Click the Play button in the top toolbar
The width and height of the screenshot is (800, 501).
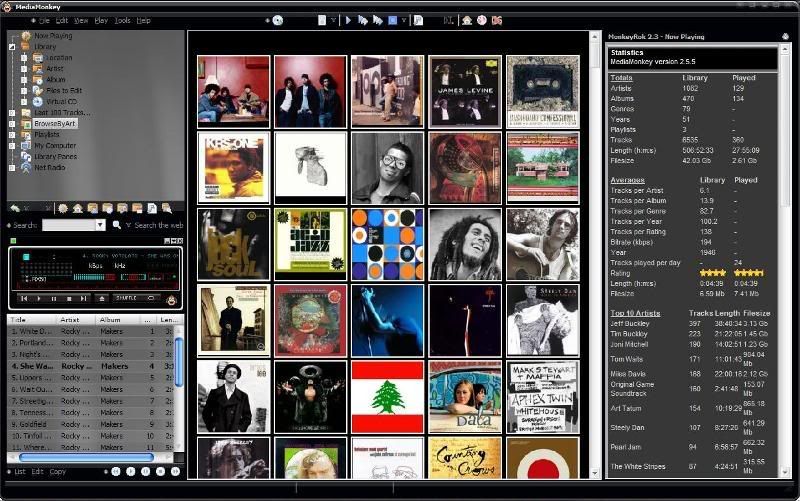point(348,20)
